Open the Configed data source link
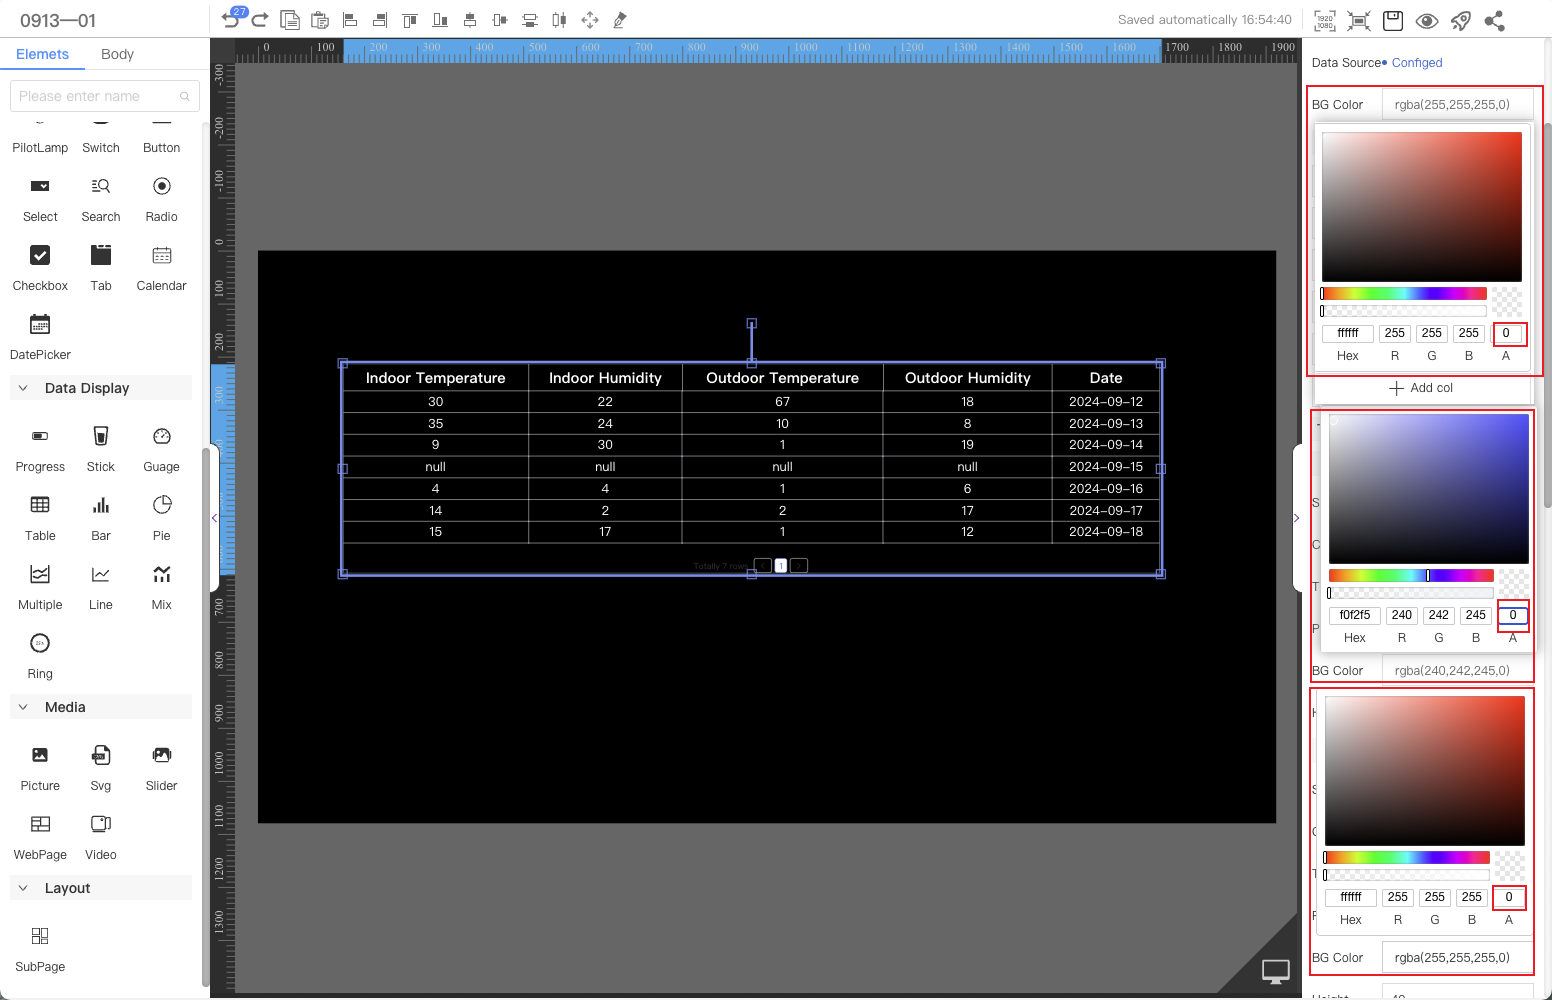 pyautogui.click(x=1416, y=63)
